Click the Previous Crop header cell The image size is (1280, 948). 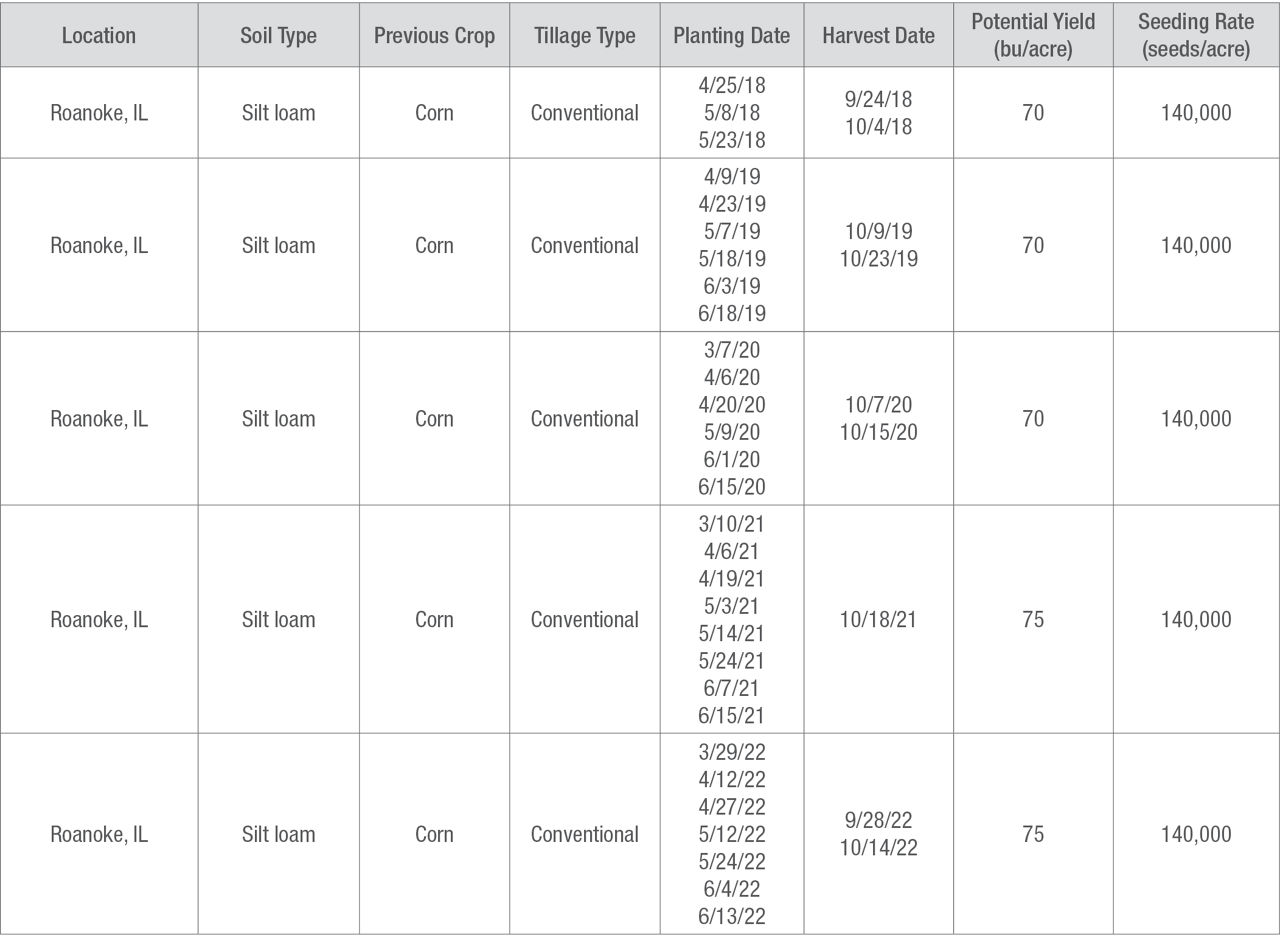[x=434, y=35]
